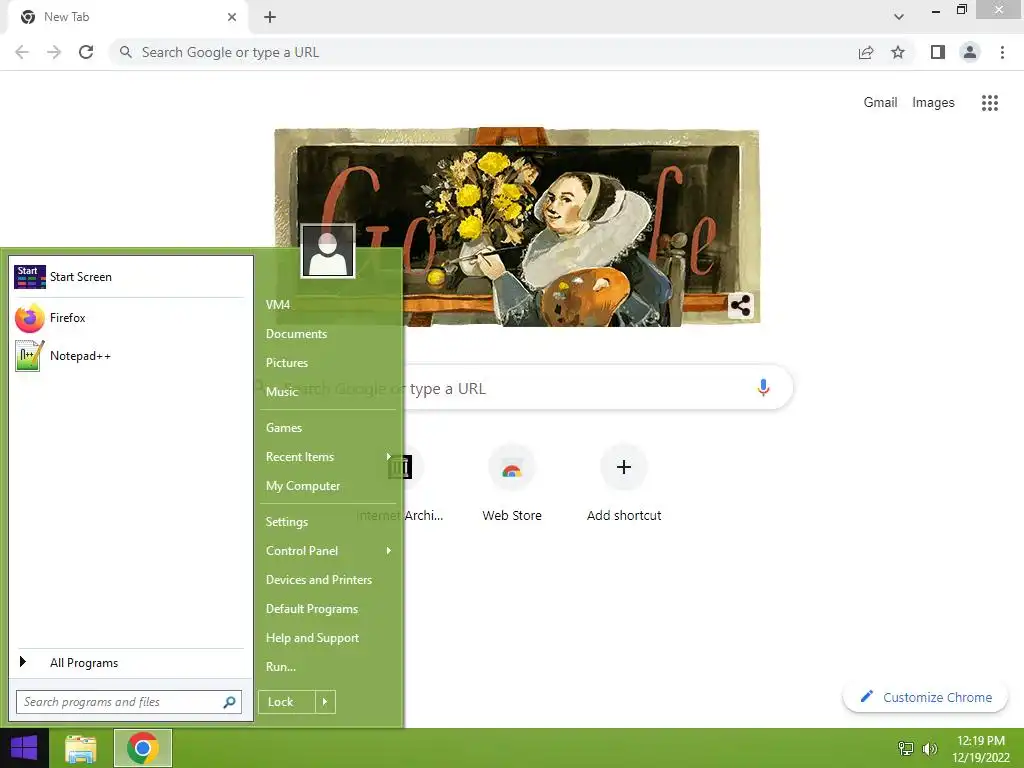Open a new tab with plus button
The image size is (1024, 768).
(270, 17)
